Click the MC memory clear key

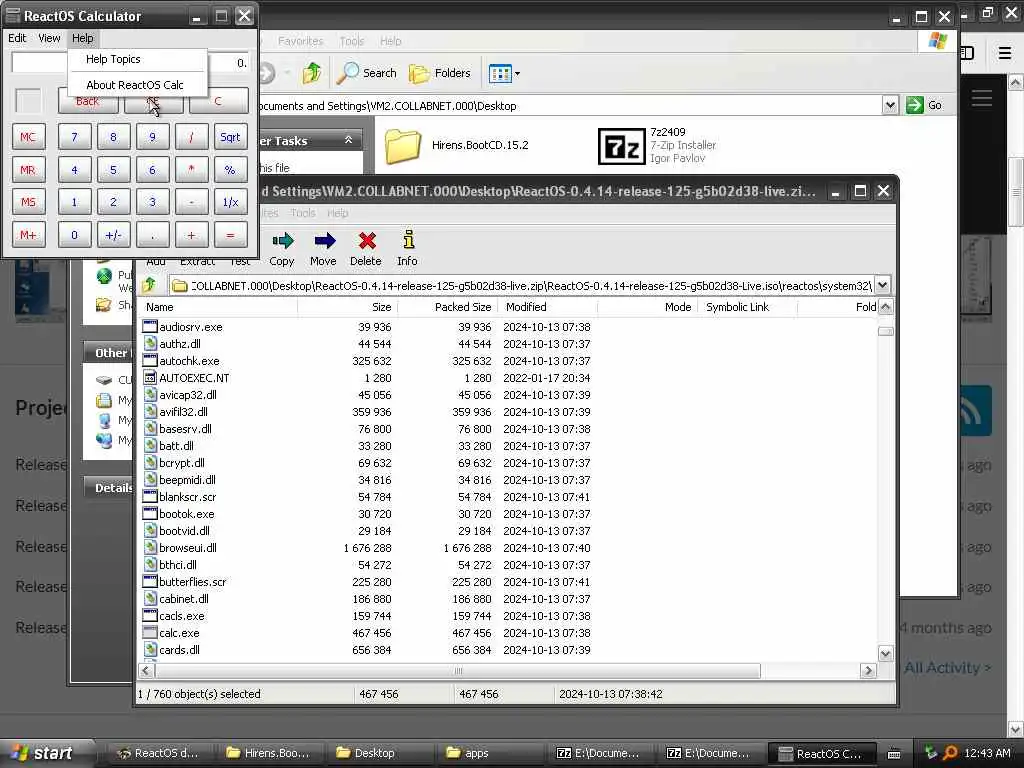[x=28, y=137]
